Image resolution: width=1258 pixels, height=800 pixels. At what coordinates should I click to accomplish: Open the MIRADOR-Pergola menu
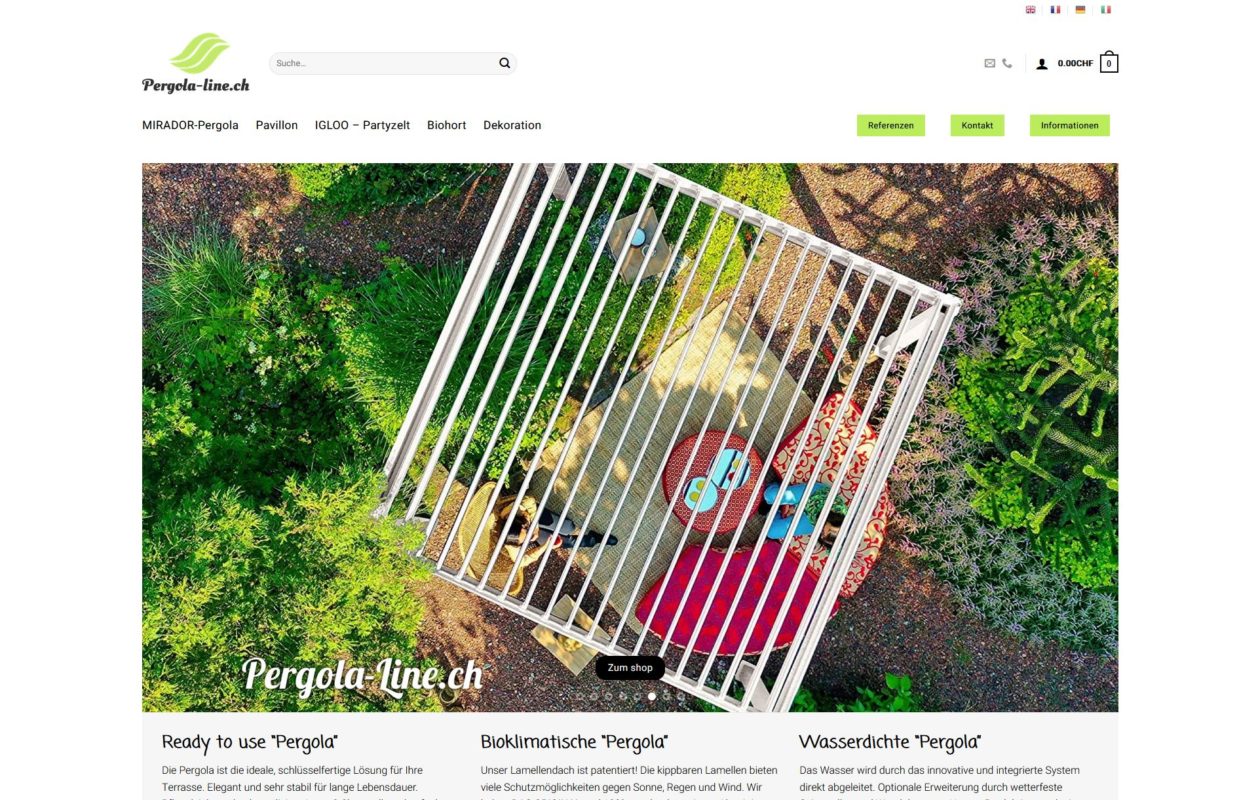click(x=190, y=125)
